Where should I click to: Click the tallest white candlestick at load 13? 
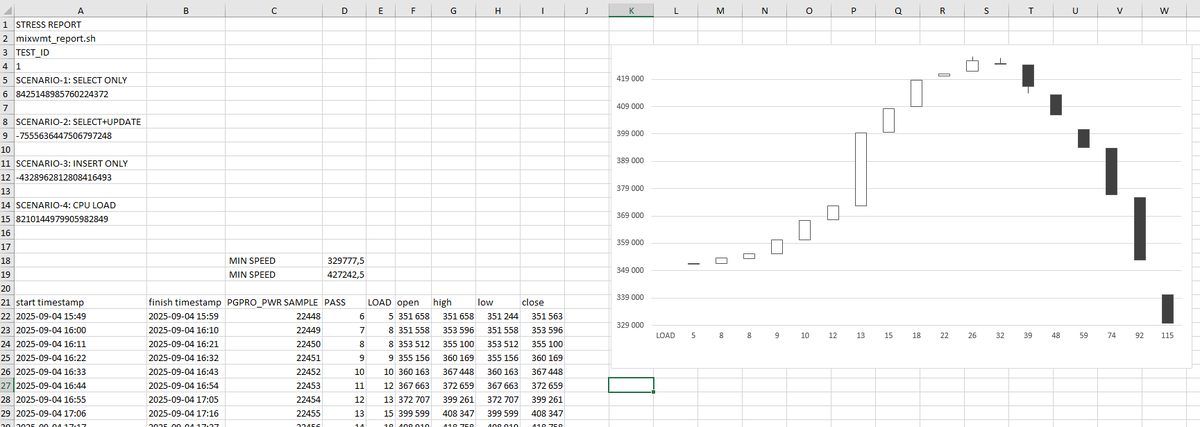pyautogui.click(x=860, y=169)
